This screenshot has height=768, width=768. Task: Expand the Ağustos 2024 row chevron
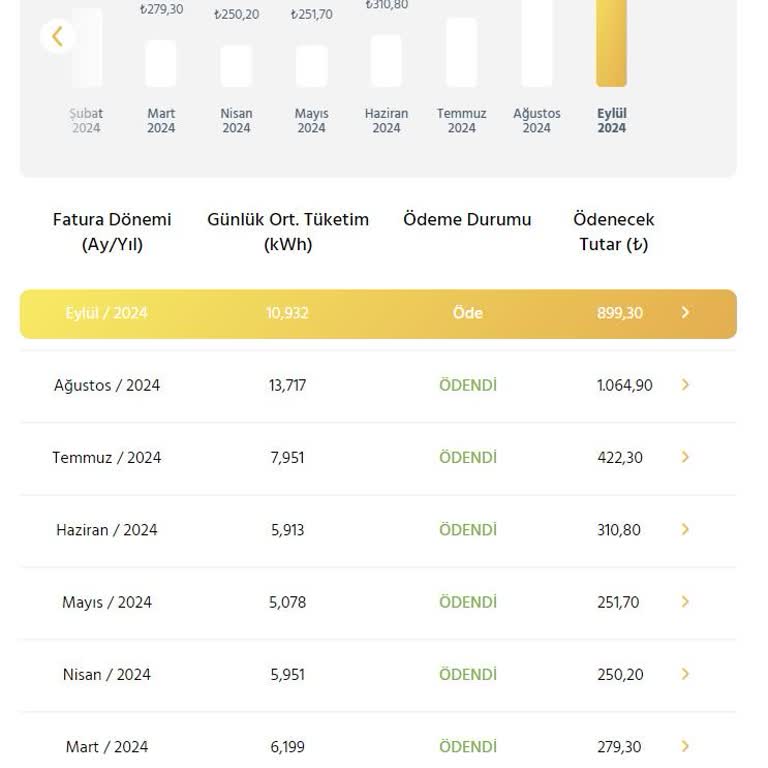[x=685, y=385]
